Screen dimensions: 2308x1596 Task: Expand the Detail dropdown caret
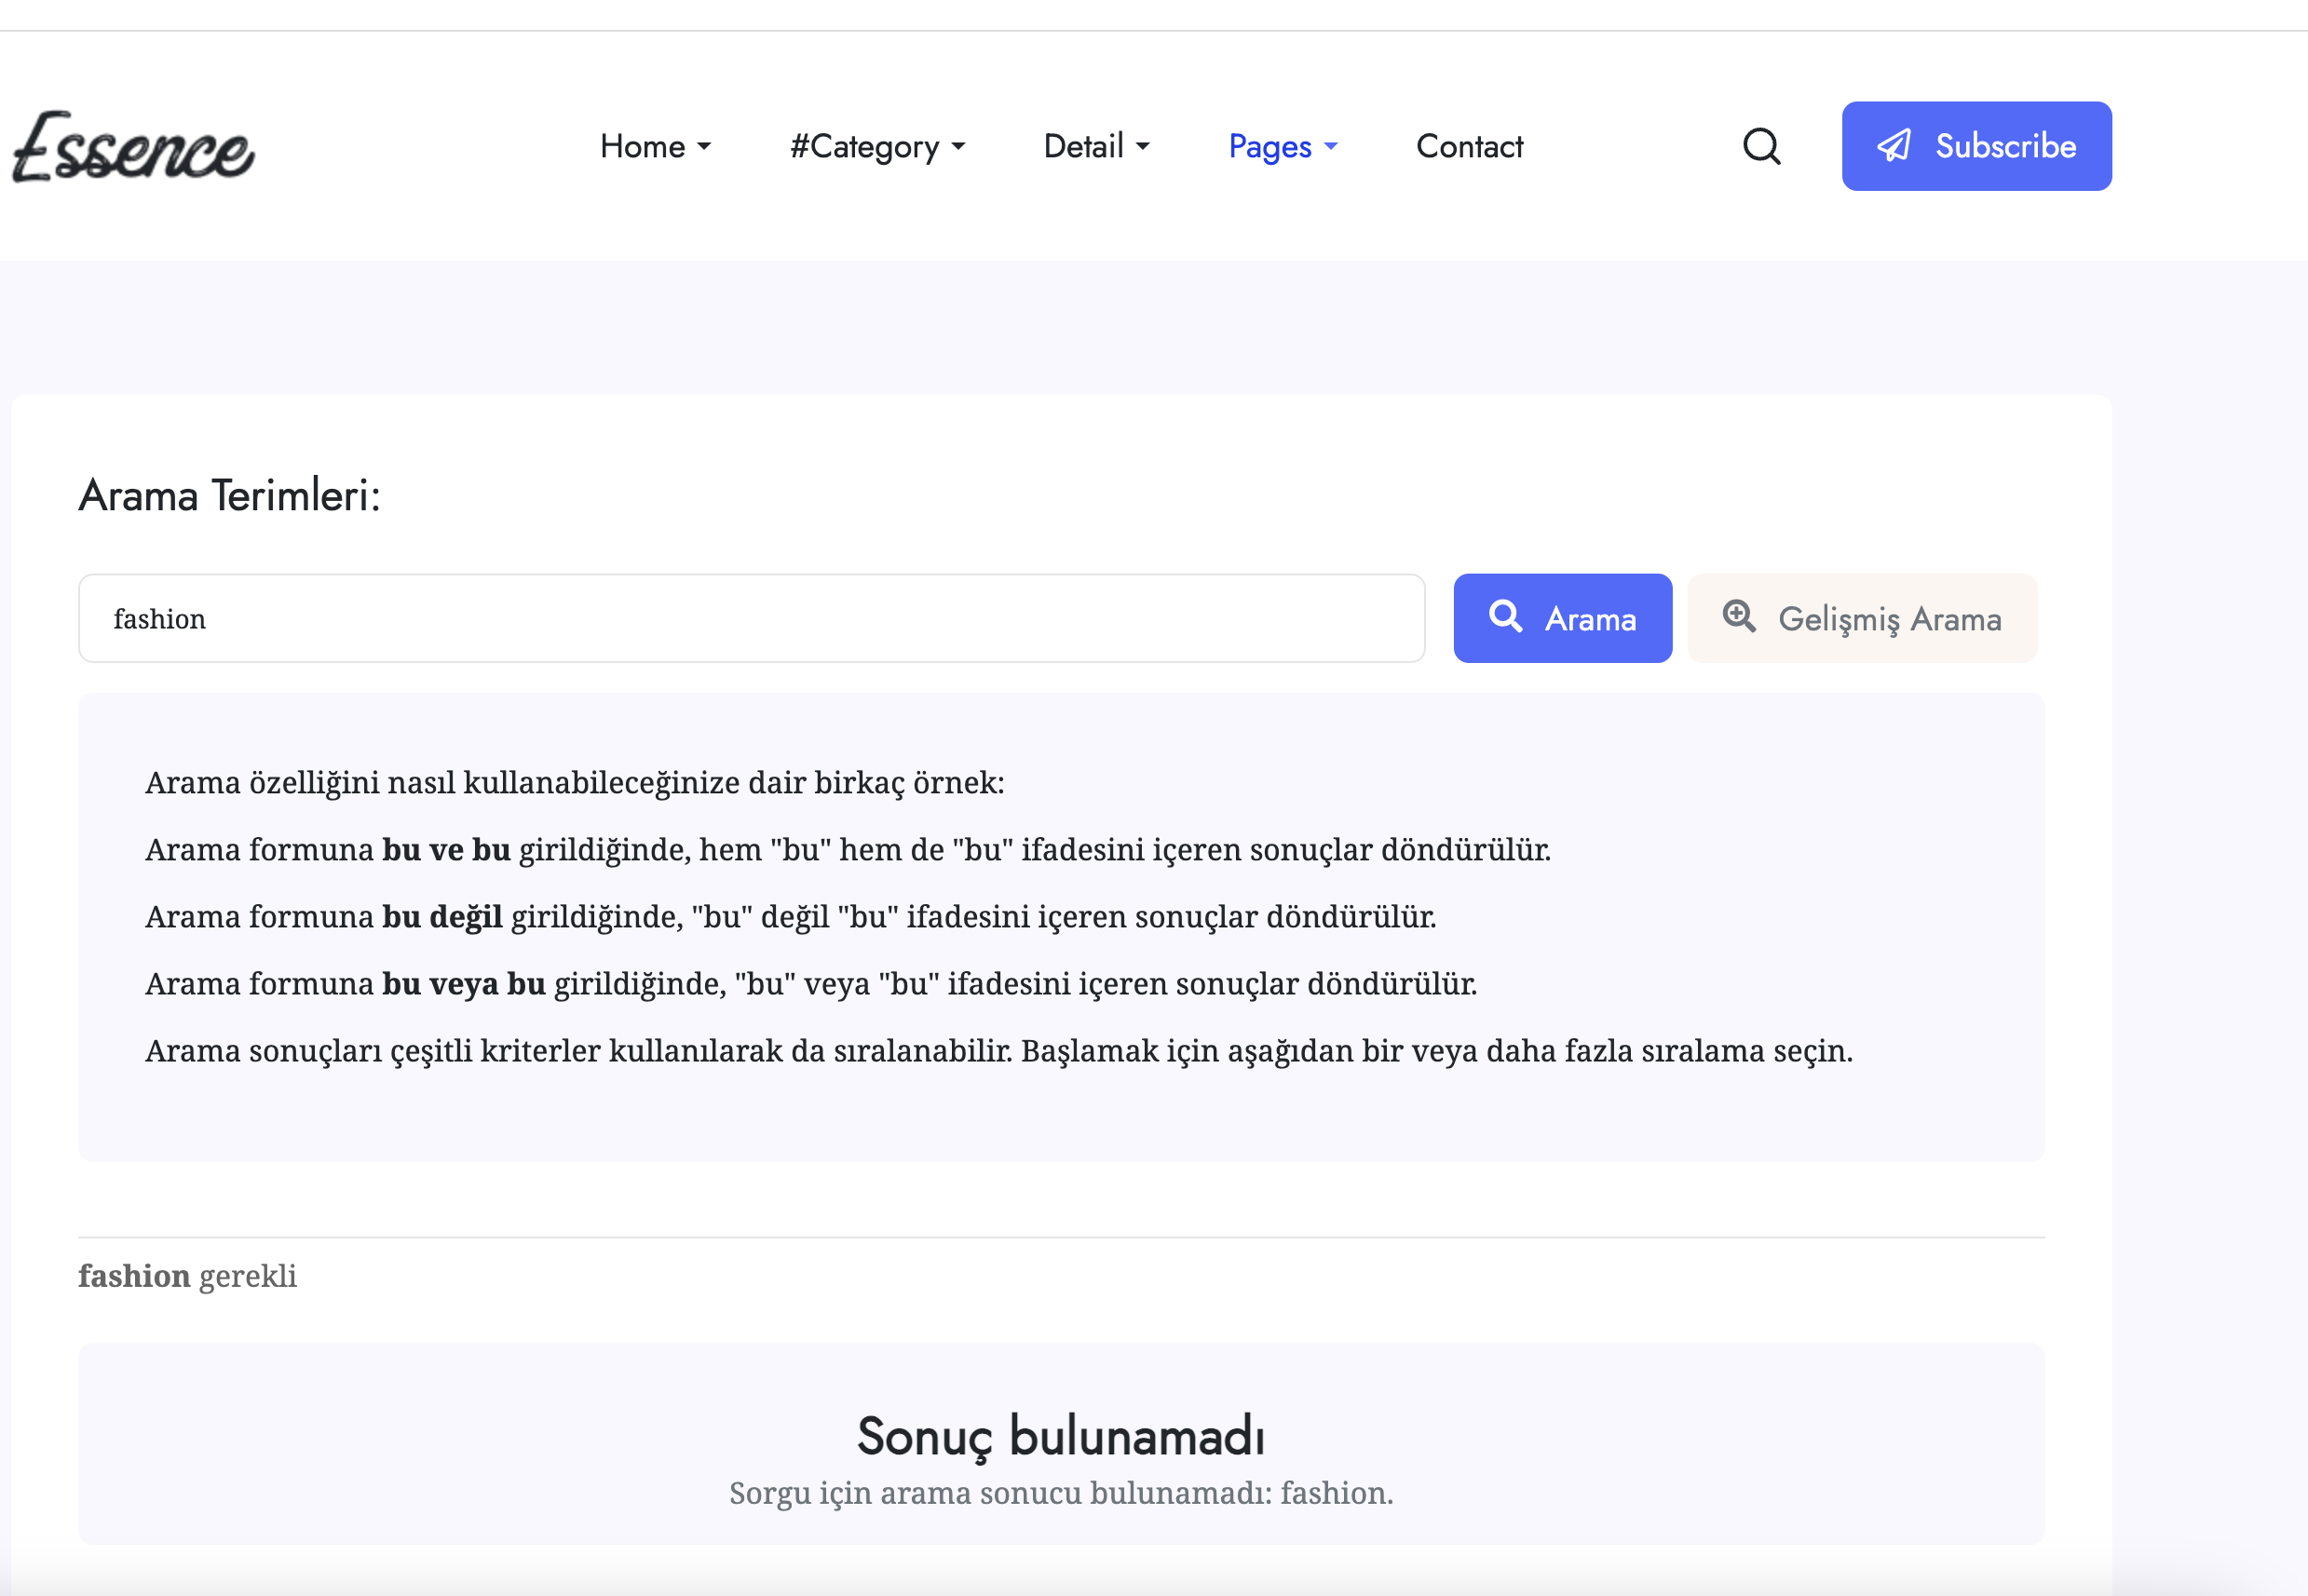(1142, 147)
